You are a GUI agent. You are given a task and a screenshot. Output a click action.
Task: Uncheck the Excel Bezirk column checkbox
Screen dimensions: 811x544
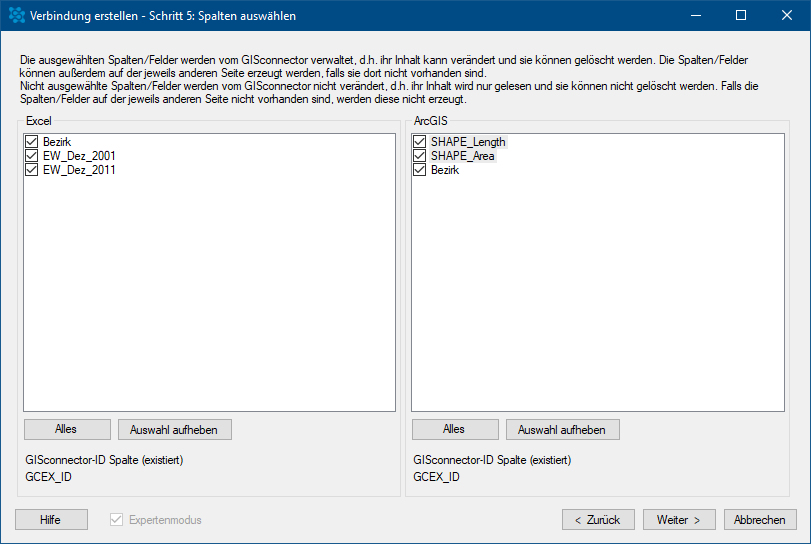click(32, 142)
